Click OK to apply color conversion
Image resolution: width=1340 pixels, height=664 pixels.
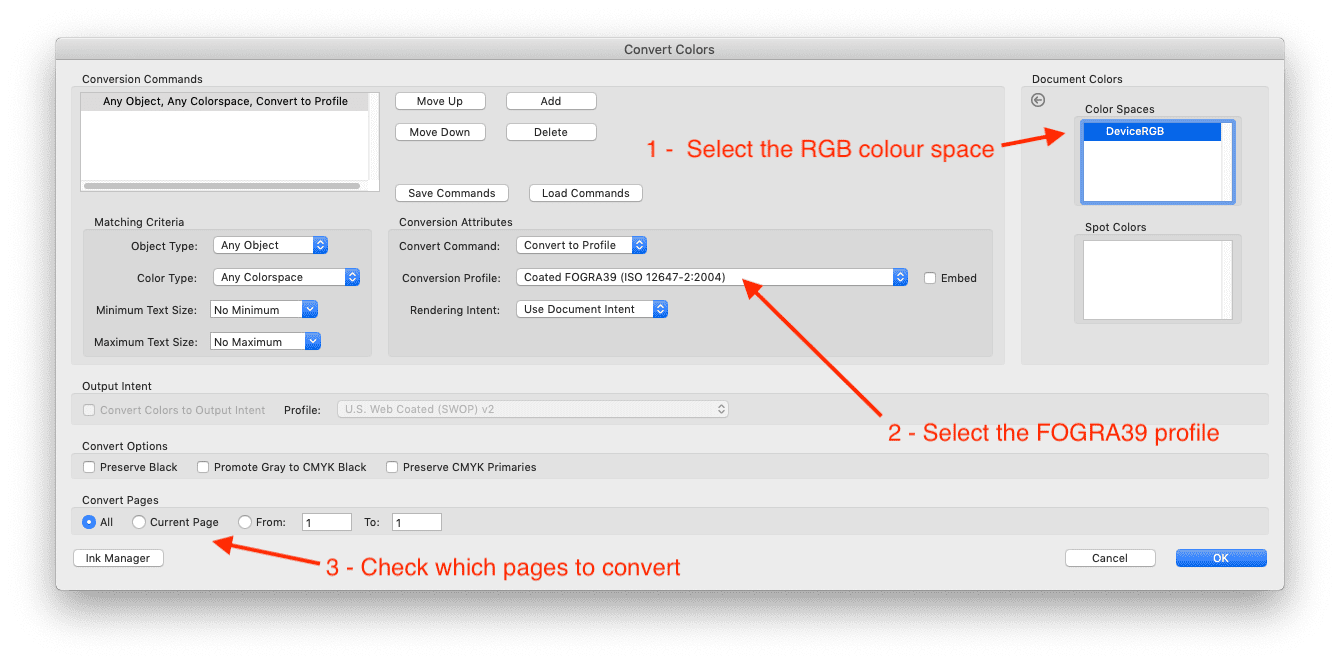[x=1220, y=557]
